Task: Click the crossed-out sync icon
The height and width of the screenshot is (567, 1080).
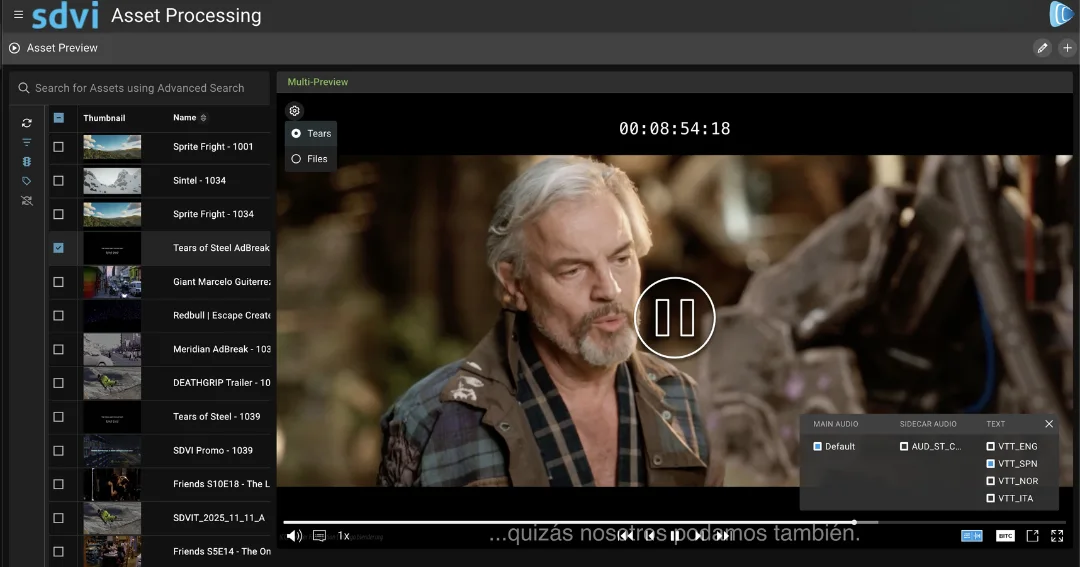Action: (x=27, y=201)
